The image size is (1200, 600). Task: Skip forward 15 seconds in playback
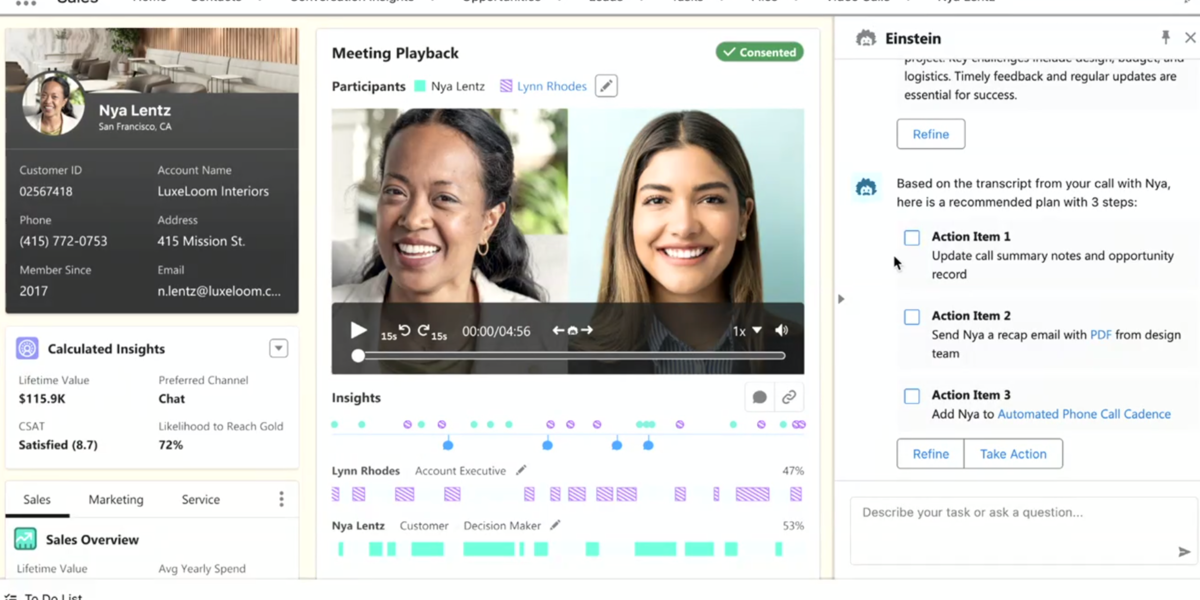[x=424, y=331]
